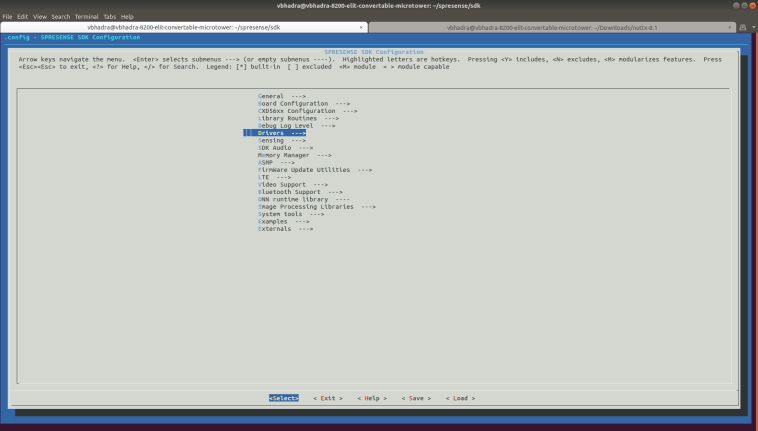
Task: Enter the SDK Audio submenu
Action: (x=285, y=148)
